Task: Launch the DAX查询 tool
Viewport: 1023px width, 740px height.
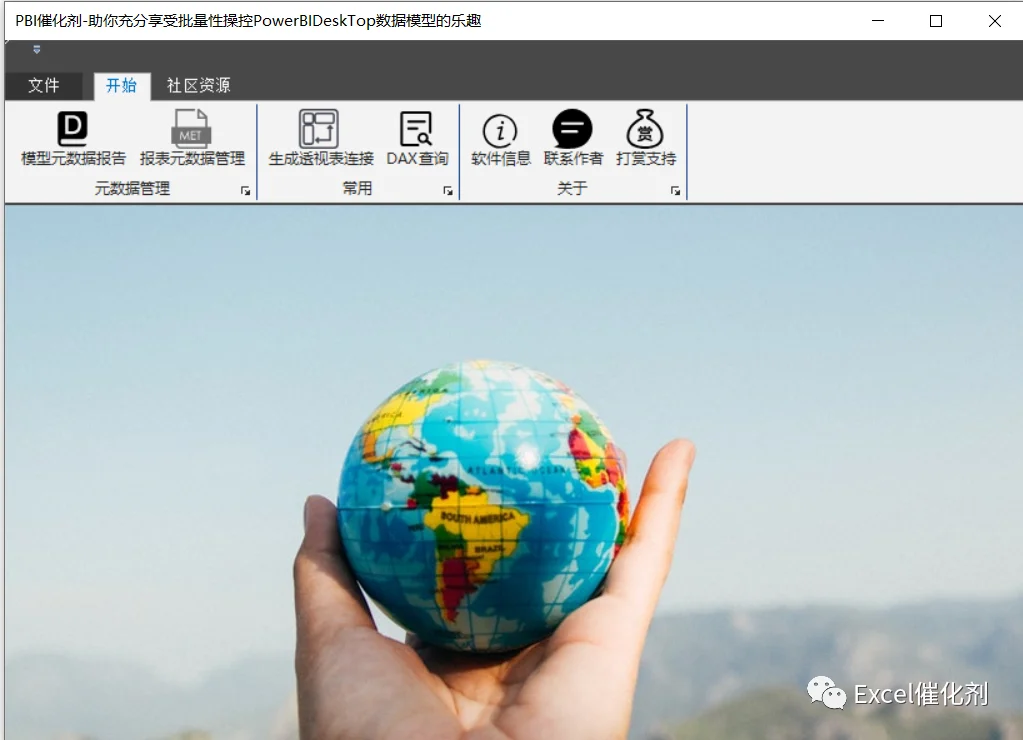Action: [418, 138]
